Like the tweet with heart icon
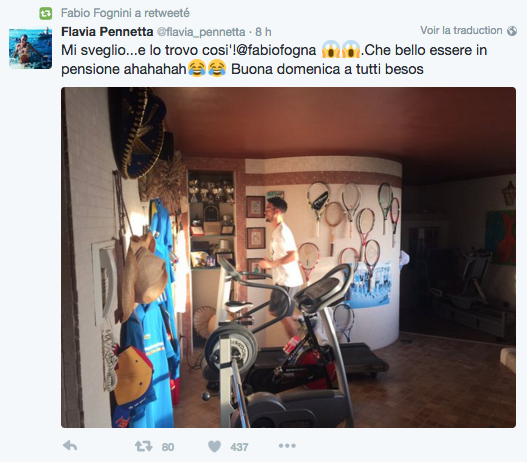This screenshot has height=462, width=527. click(214, 446)
